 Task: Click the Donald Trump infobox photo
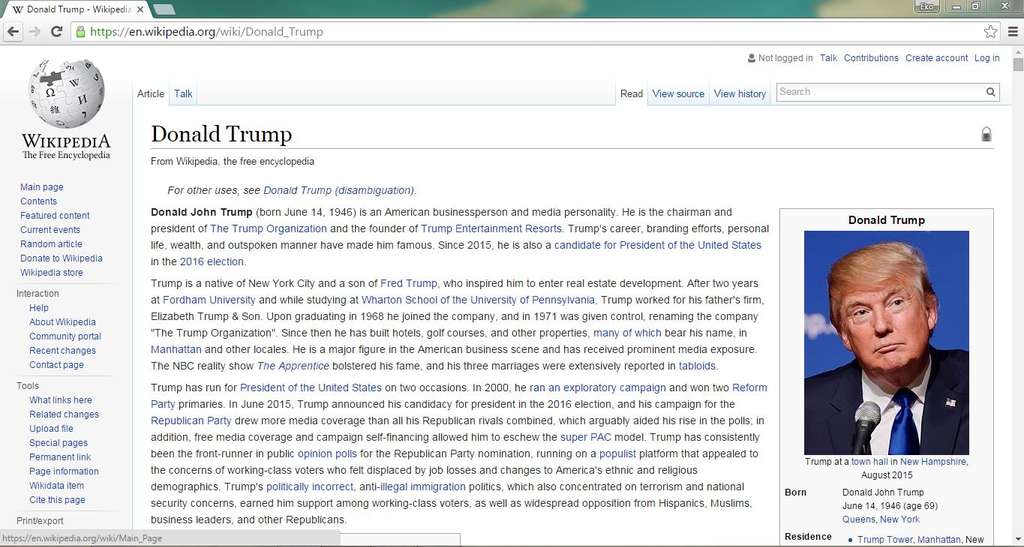pos(886,343)
